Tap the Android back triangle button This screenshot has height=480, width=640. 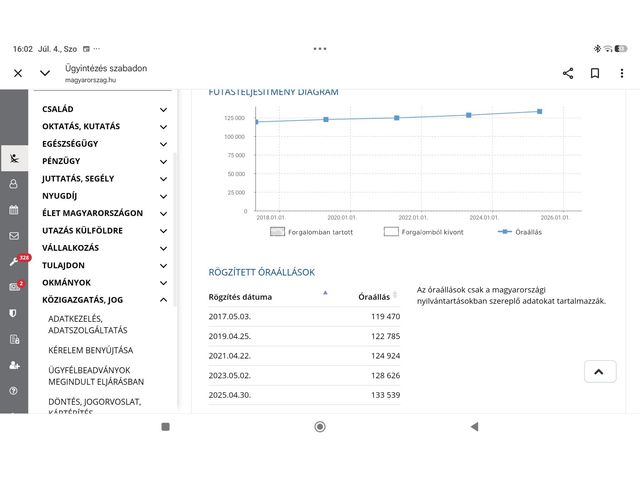pyautogui.click(x=474, y=427)
